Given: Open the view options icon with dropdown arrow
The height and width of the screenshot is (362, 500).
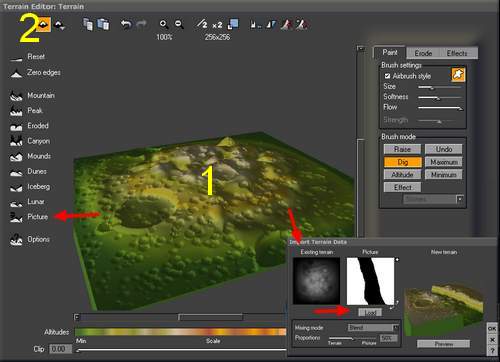Looking at the screenshot, I should 59,25.
